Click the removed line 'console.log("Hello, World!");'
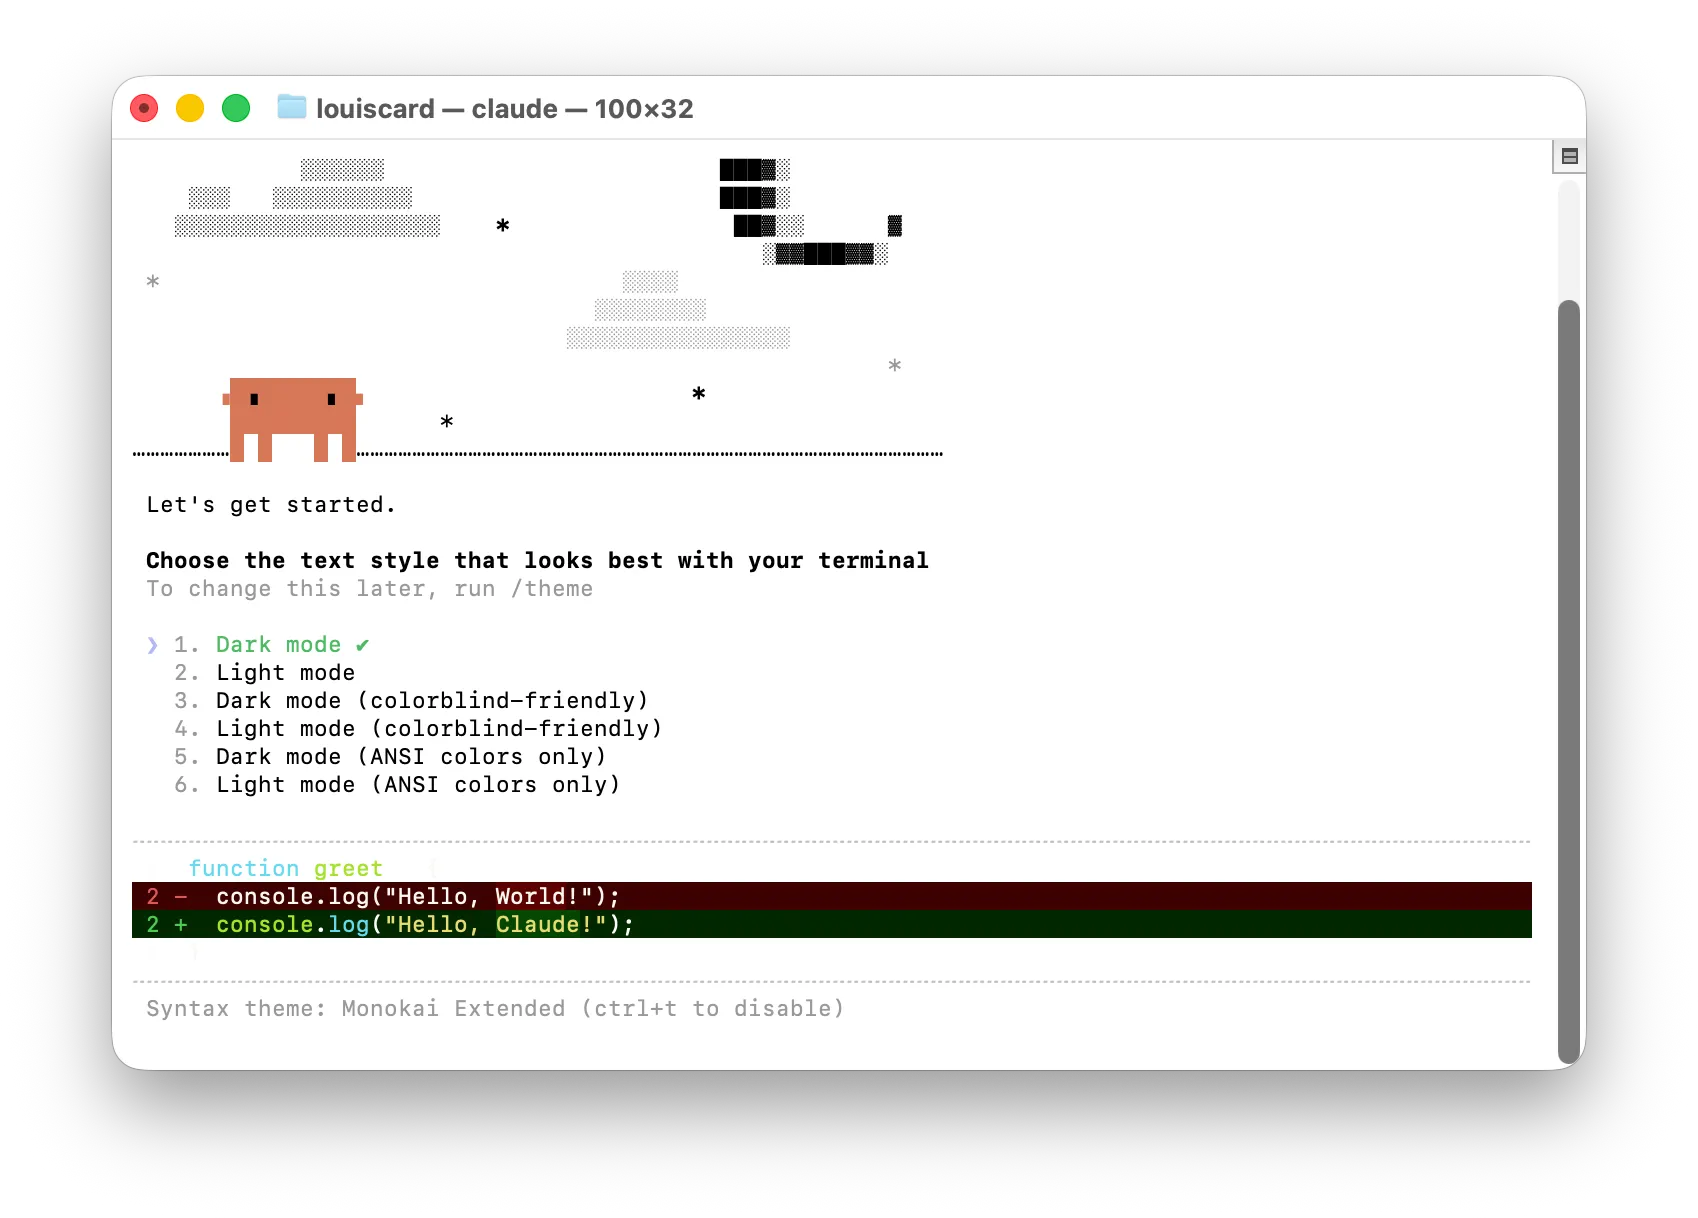This screenshot has height=1218, width=1698. [832, 896]
